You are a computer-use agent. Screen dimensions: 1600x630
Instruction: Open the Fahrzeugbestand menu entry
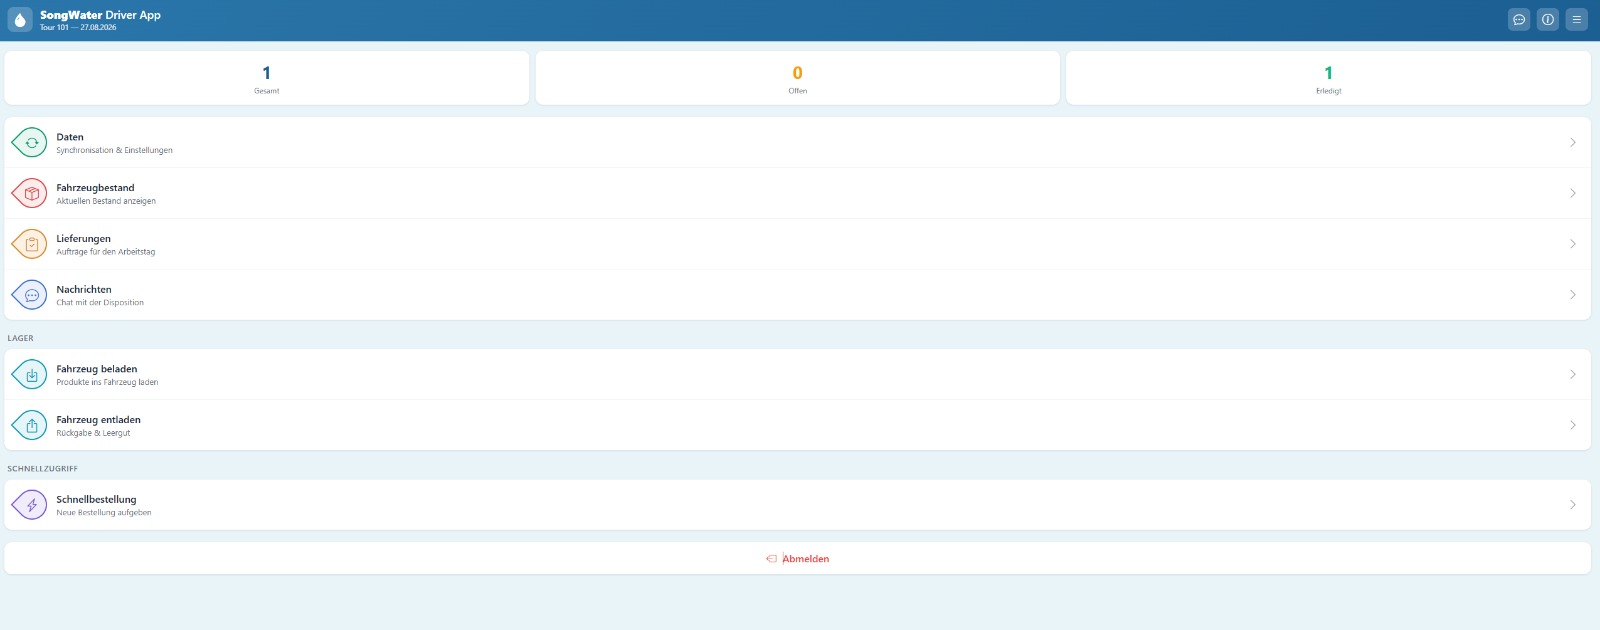[797, 193]
